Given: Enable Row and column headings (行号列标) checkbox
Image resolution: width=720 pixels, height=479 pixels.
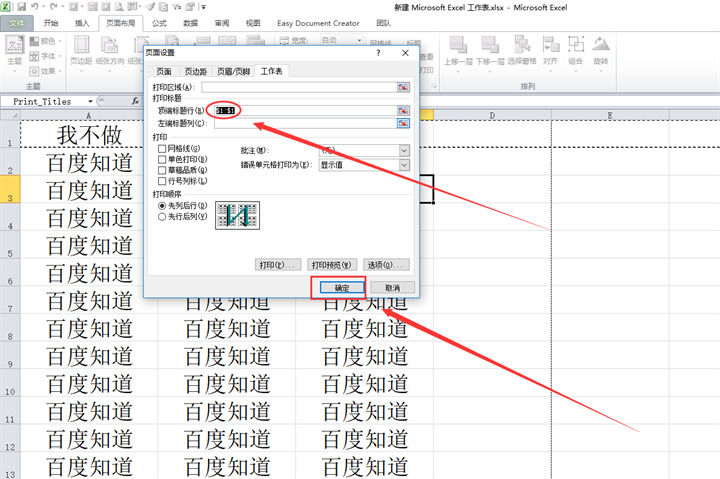Looking at the screenshot, I should [162, 181].
